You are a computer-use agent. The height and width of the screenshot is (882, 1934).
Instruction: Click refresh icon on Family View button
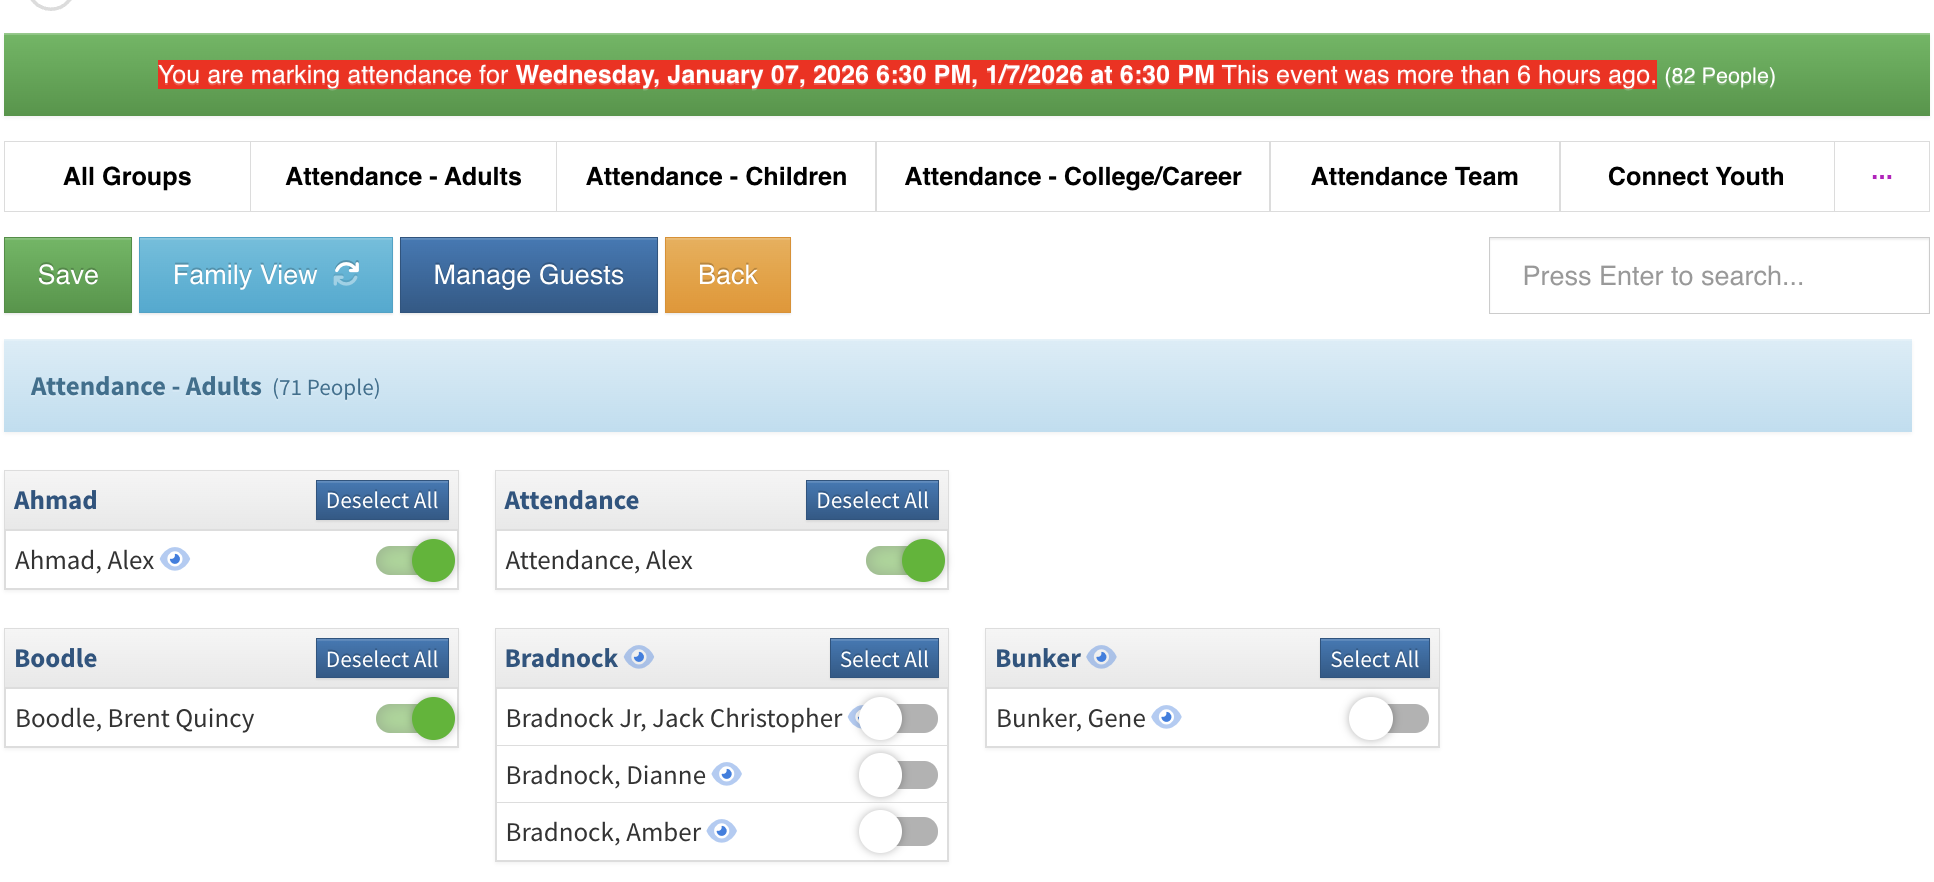pos(346,274)
